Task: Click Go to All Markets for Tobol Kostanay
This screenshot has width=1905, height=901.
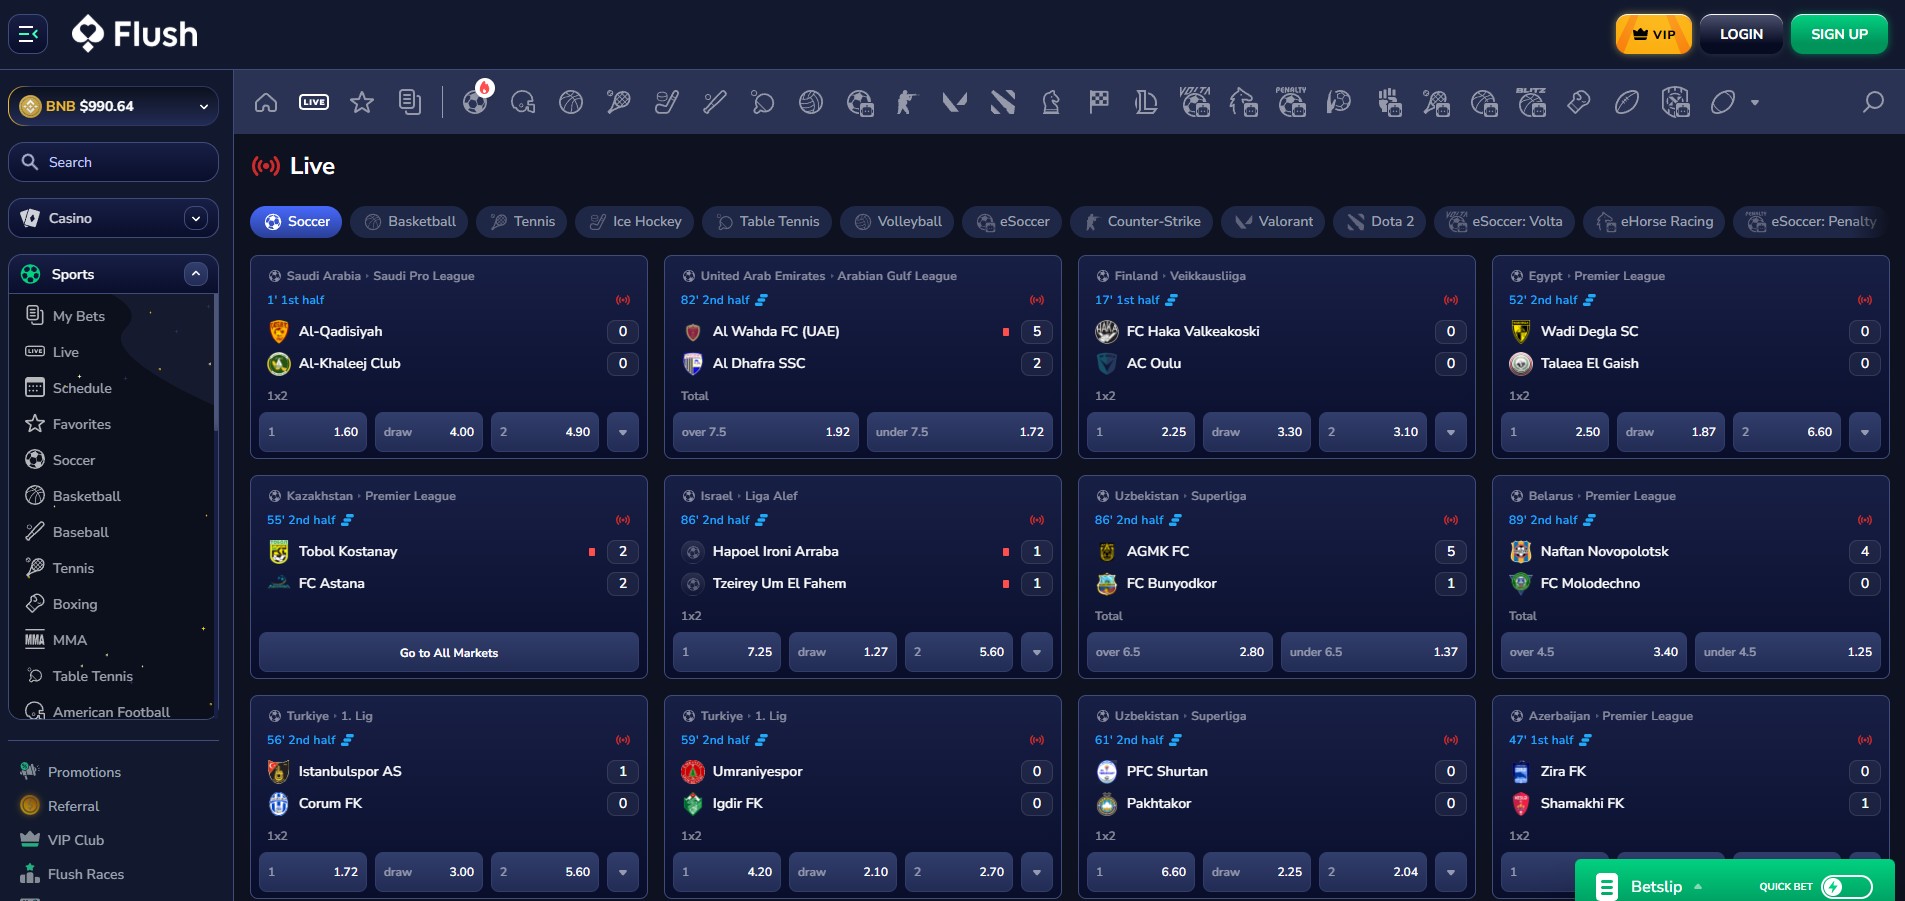Action: click(449, 652)
